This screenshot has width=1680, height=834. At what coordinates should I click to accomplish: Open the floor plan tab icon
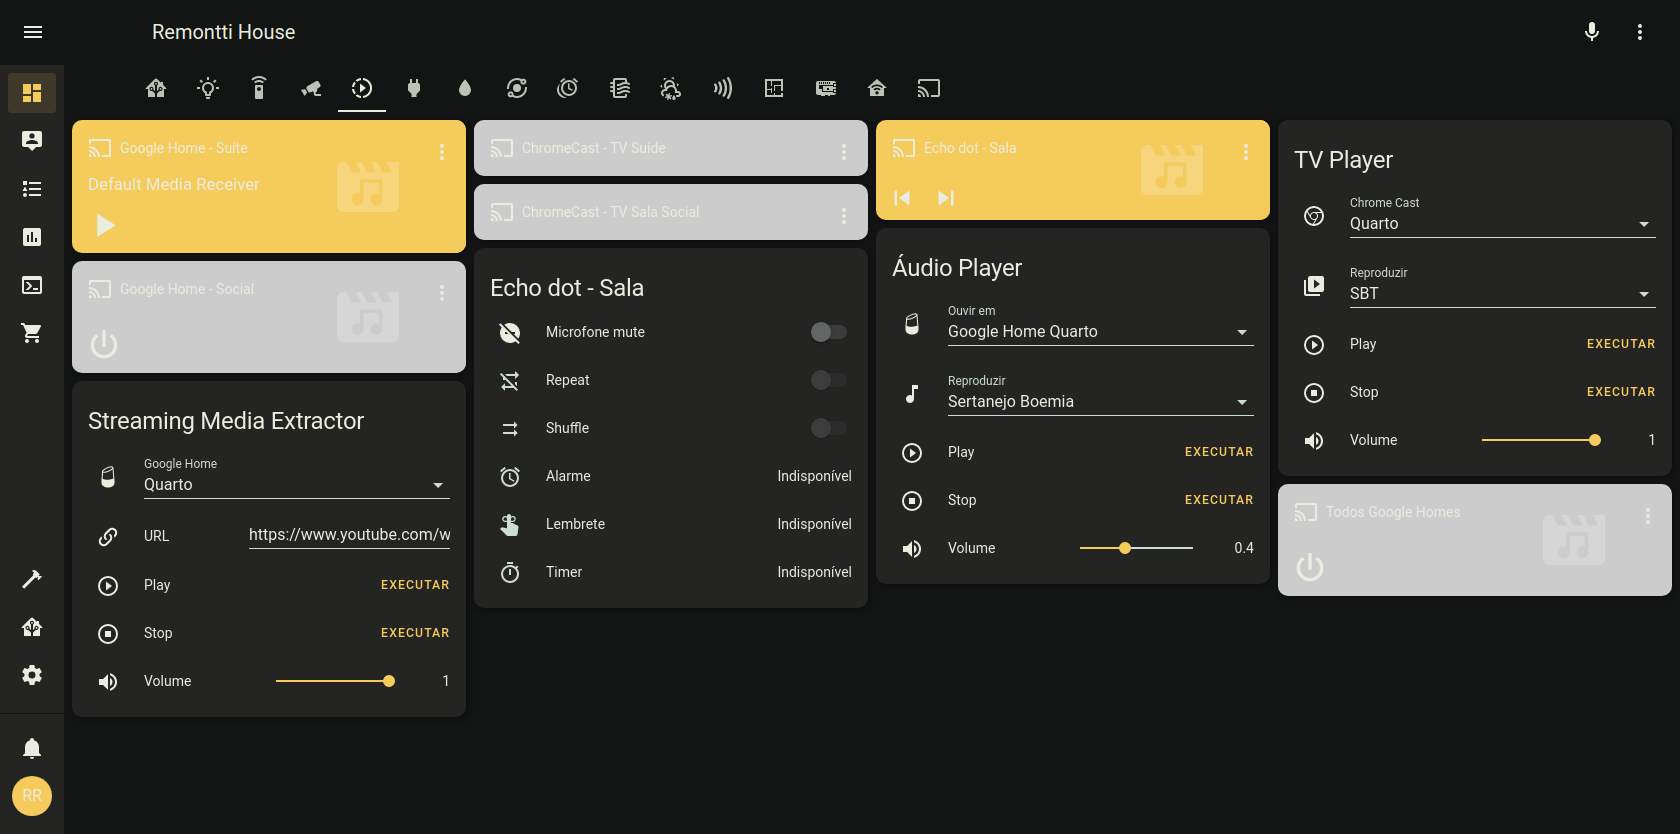(774, 88)
